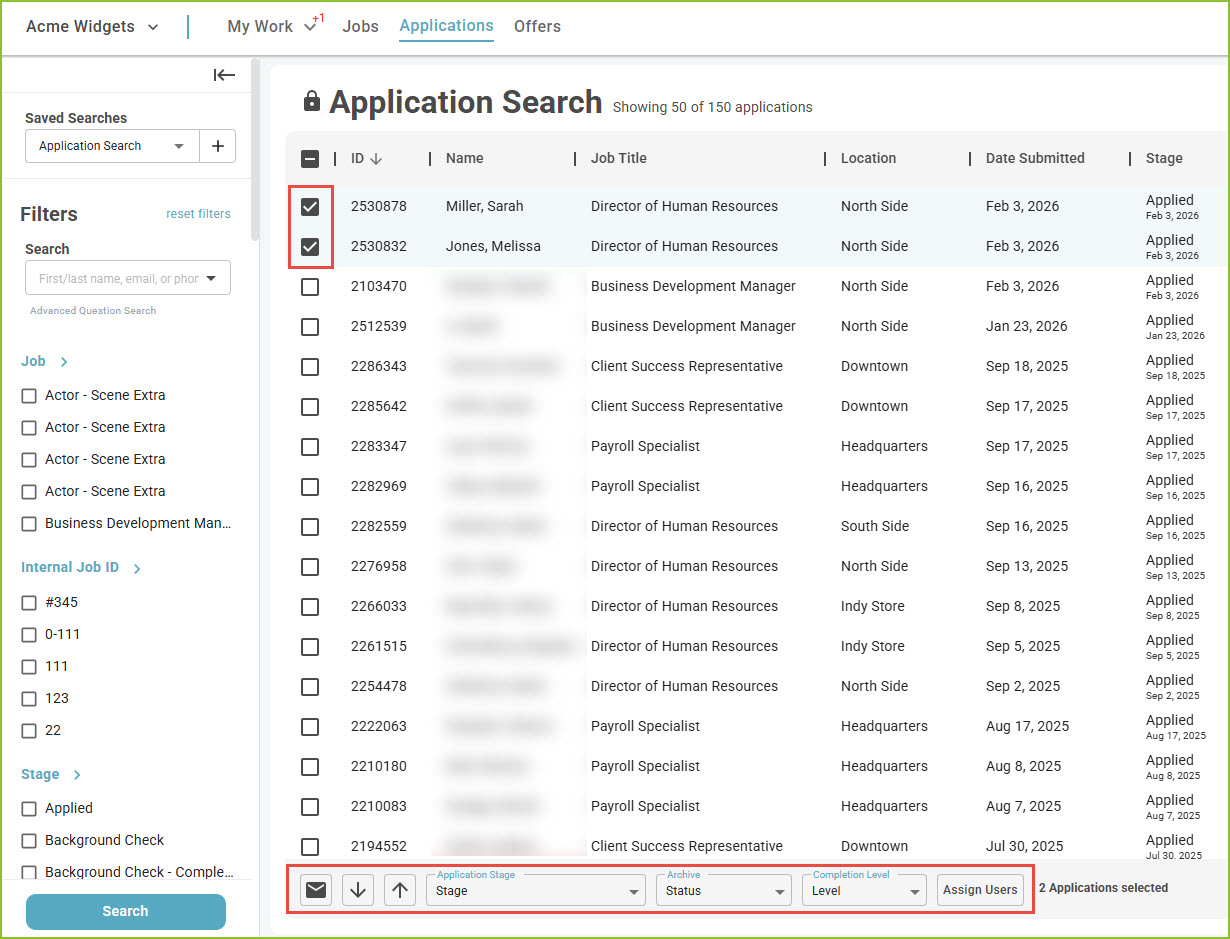Image resolution: width=1230 pixels, height=939 pixels.
Task: Enable the #345 Internal Job ID filter
Action: click(29, 603)
